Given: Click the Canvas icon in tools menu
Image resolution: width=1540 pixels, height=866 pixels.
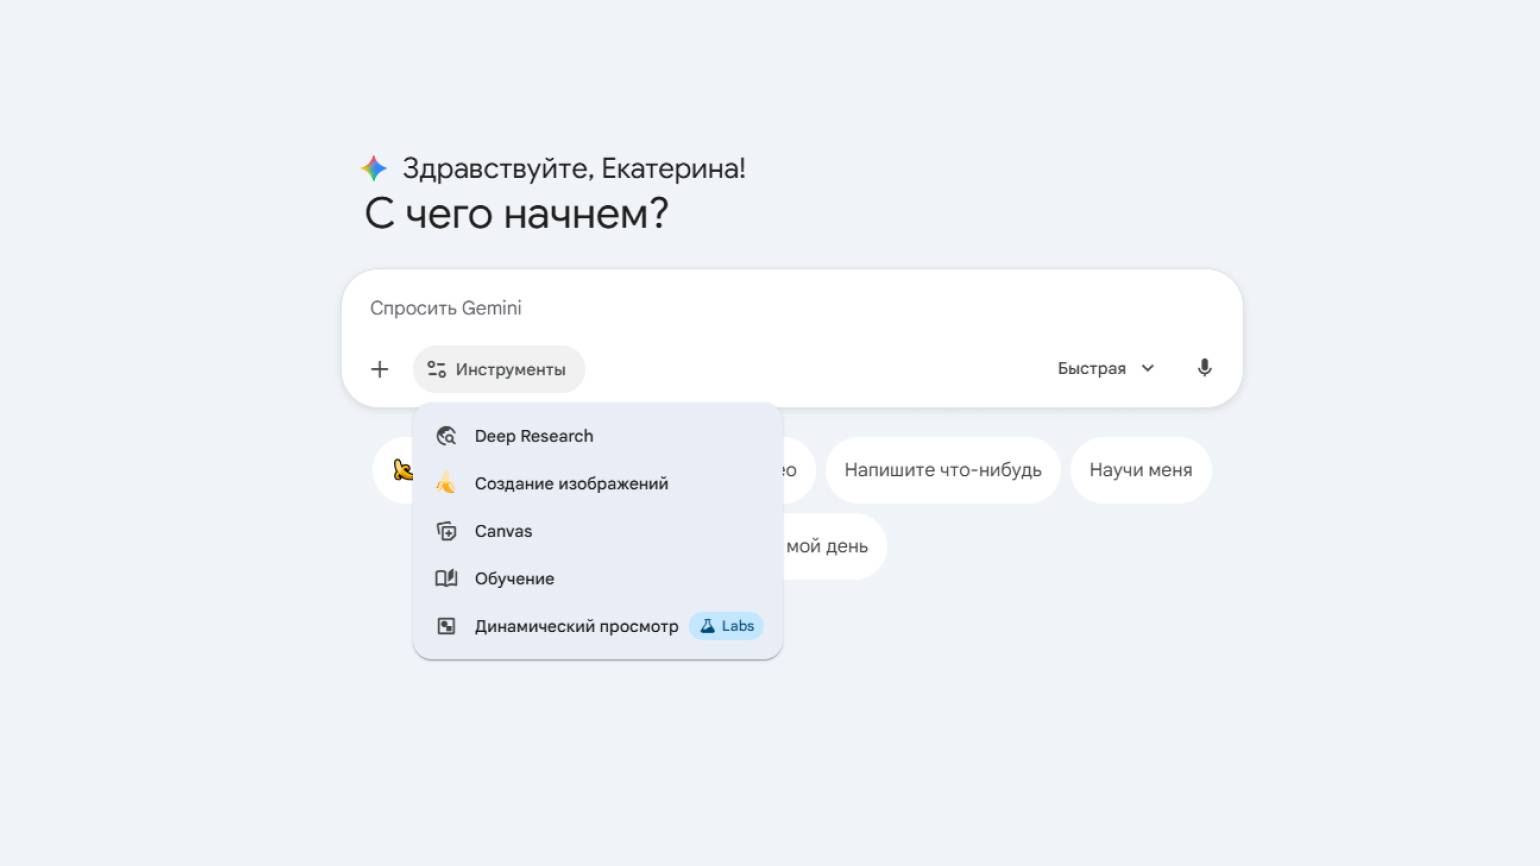Looking at the screenshot, I should click(446, 531).
